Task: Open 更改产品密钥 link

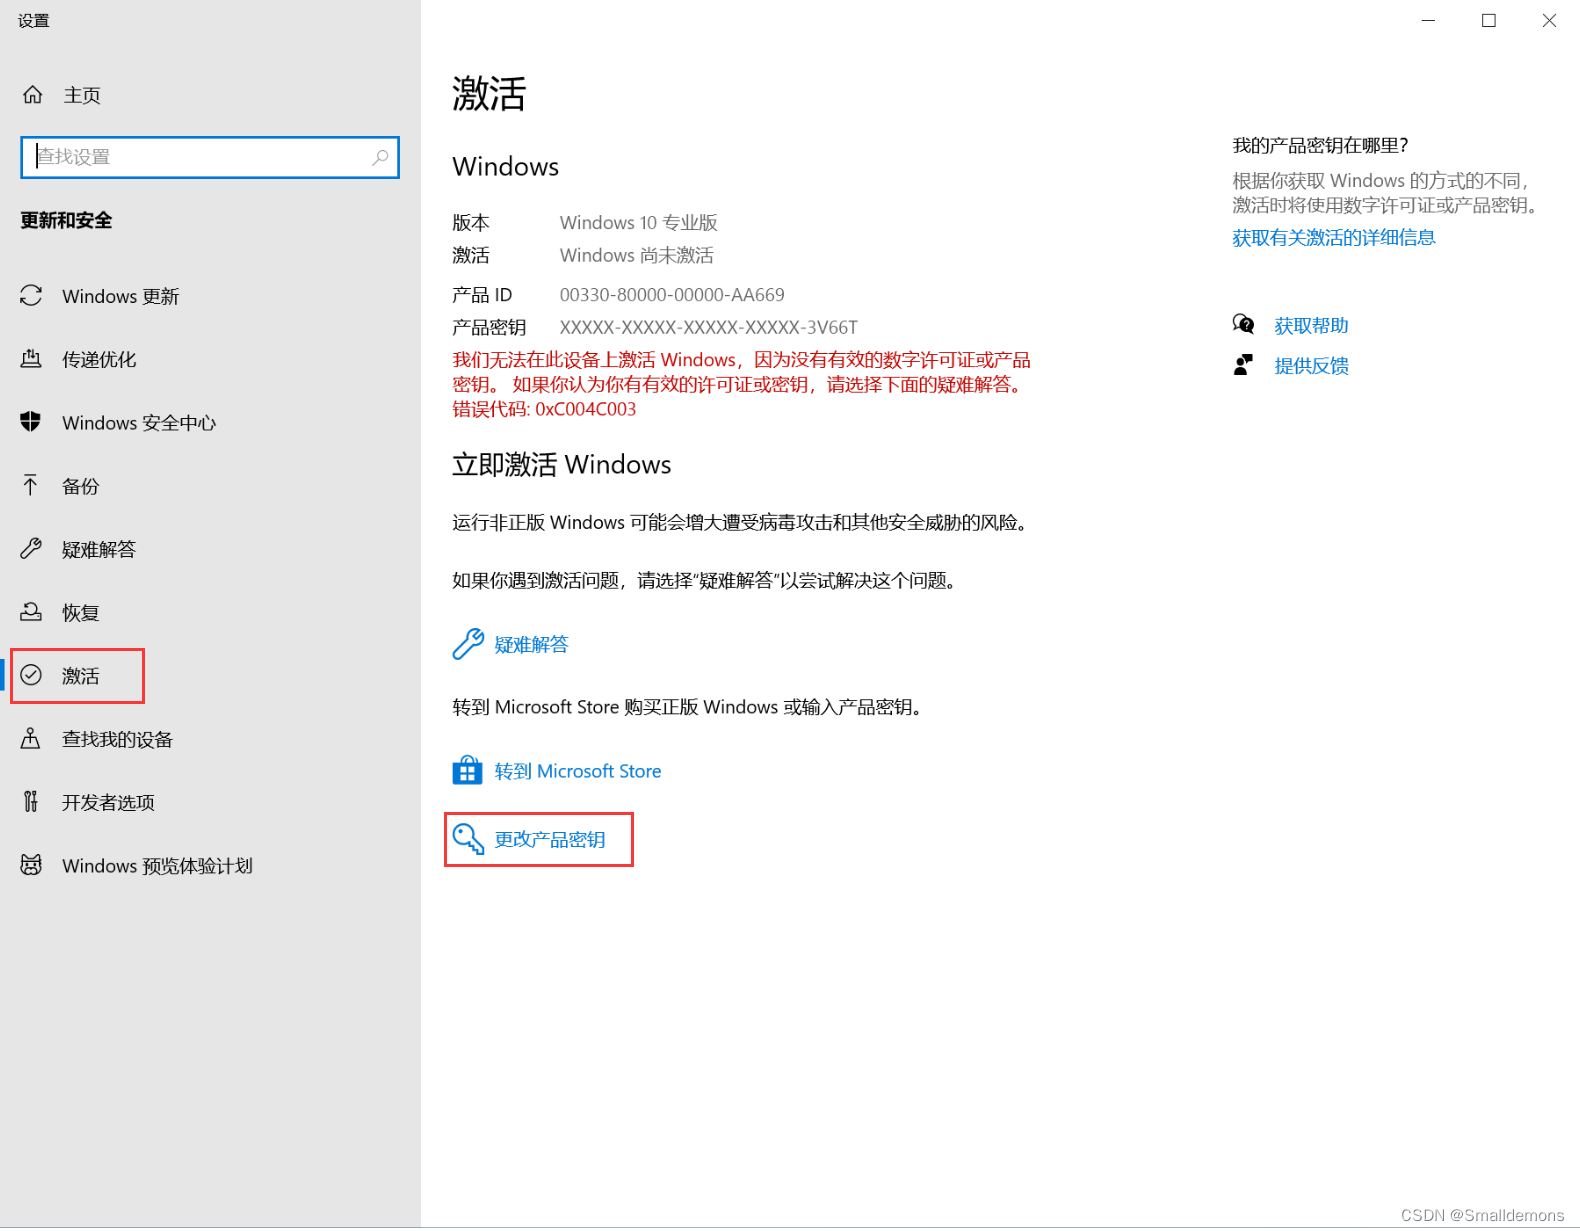Action: click(550, 839)
